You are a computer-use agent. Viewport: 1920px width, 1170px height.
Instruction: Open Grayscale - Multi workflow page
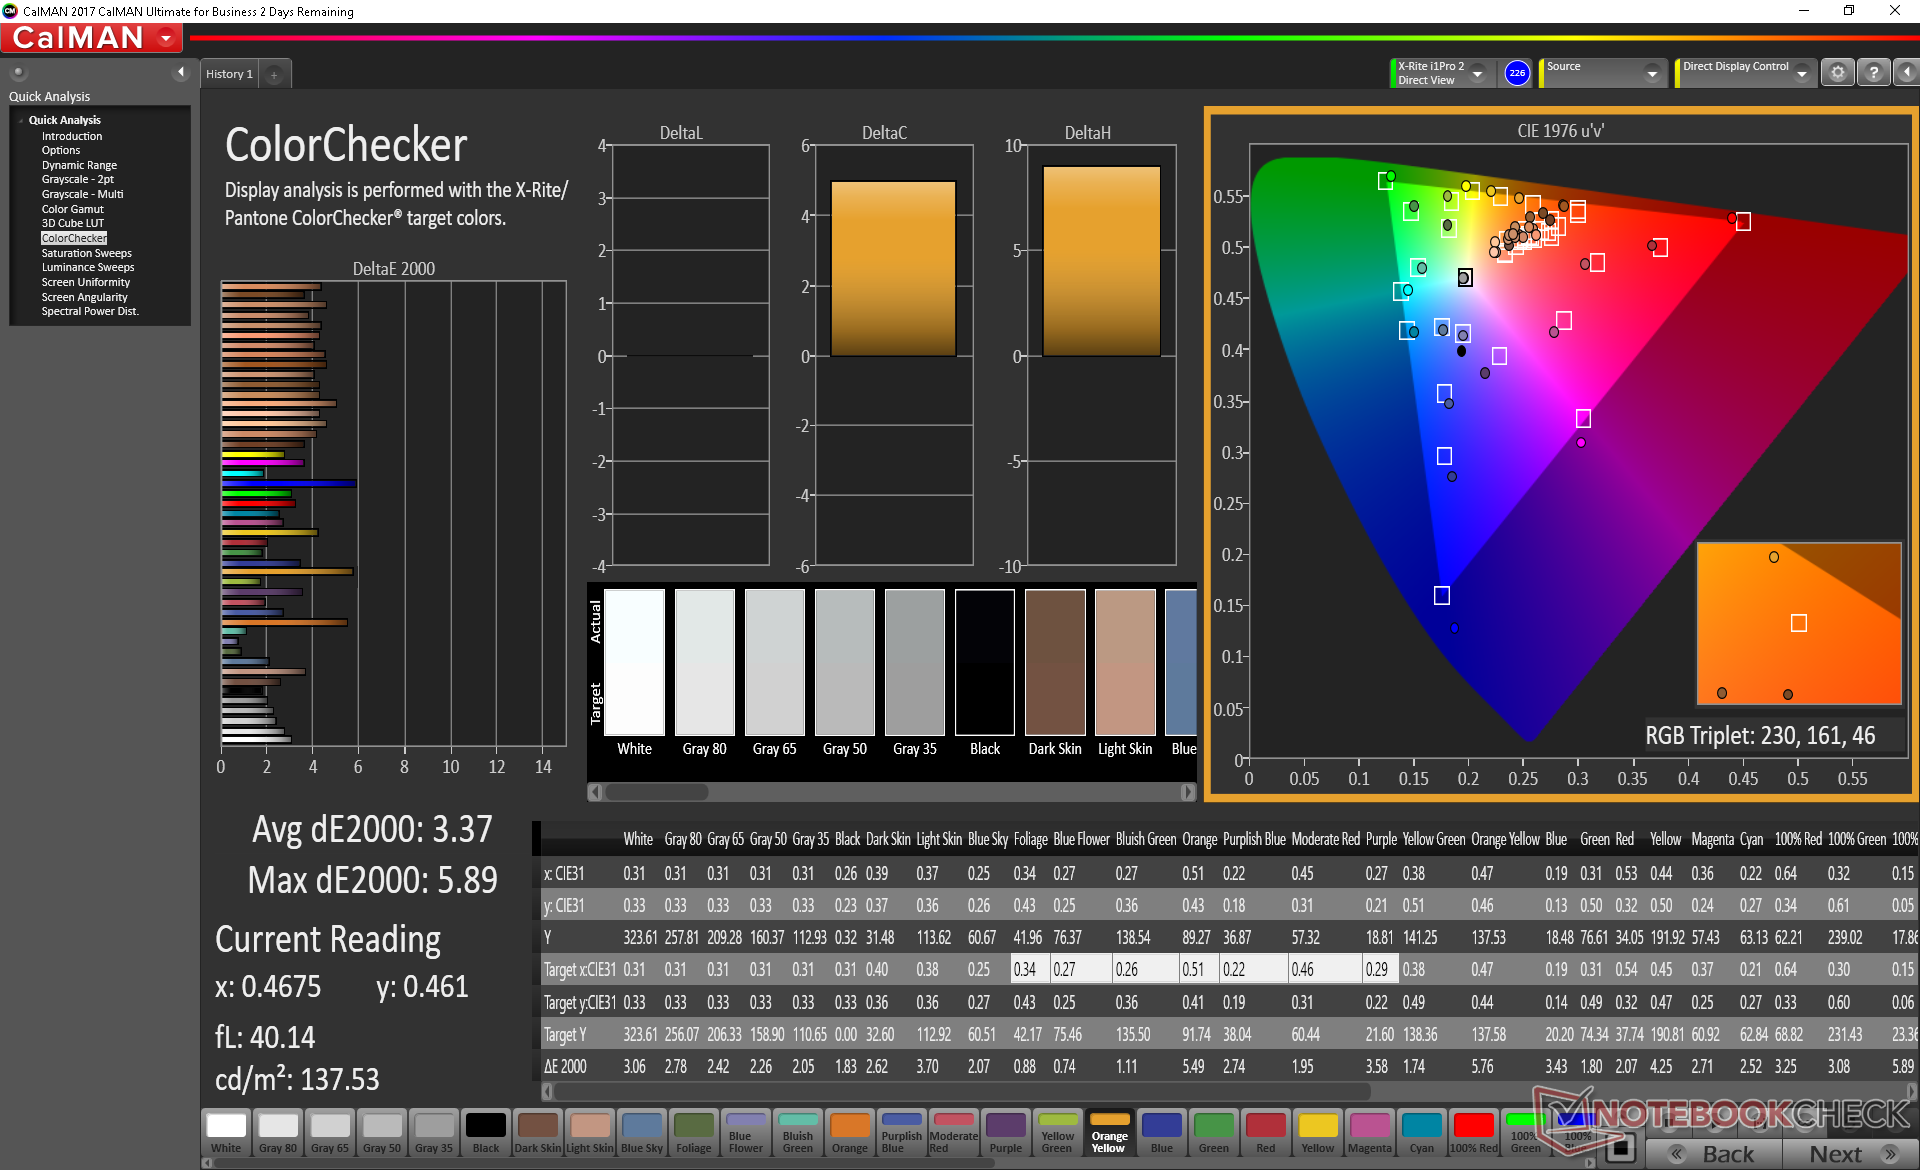82,194
